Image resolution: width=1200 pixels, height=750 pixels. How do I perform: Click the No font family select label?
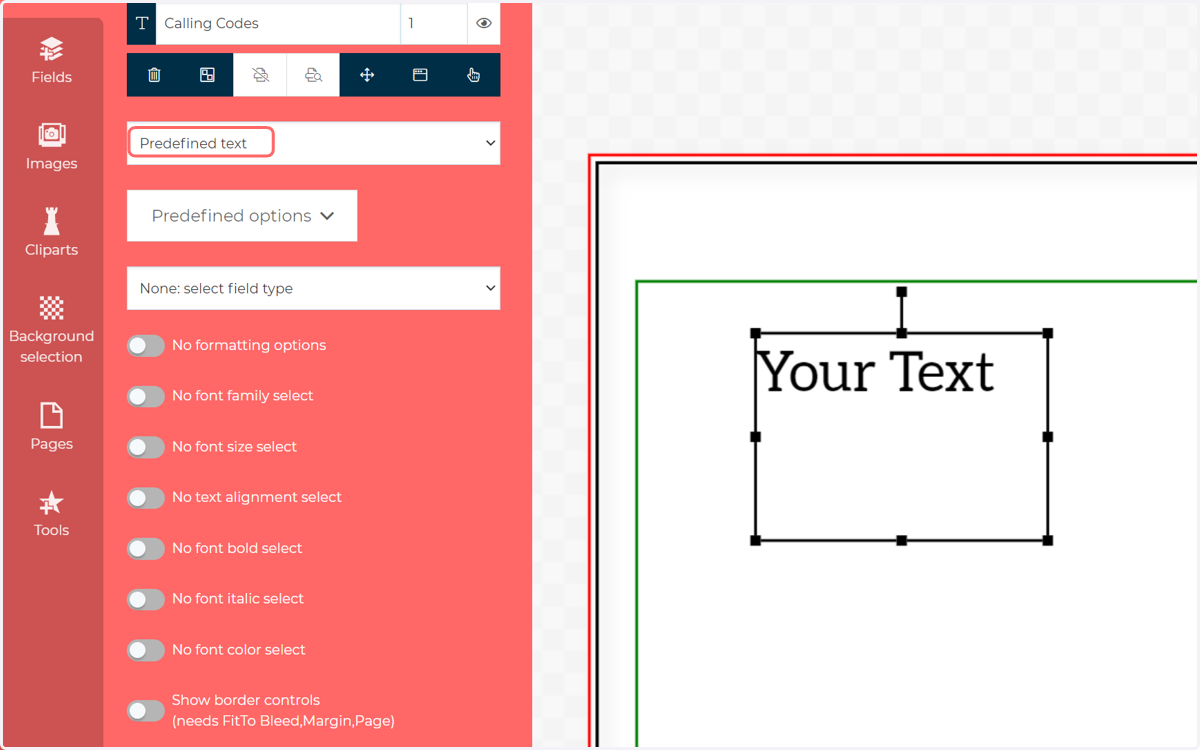(243, 396)
